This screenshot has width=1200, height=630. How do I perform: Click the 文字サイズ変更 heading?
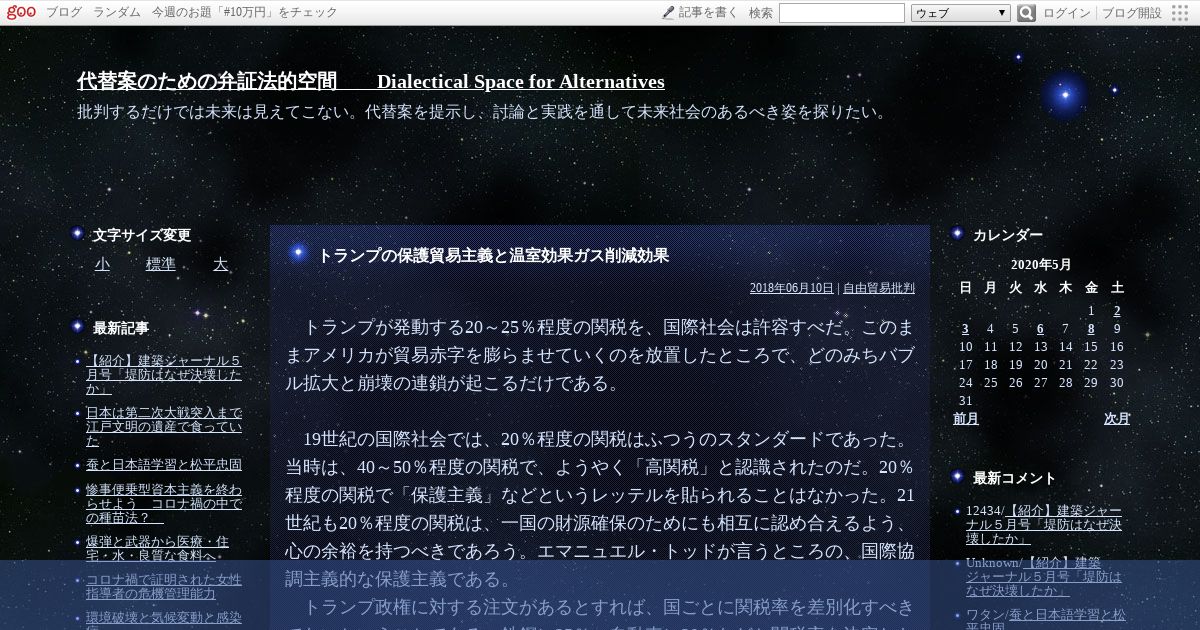141,236
